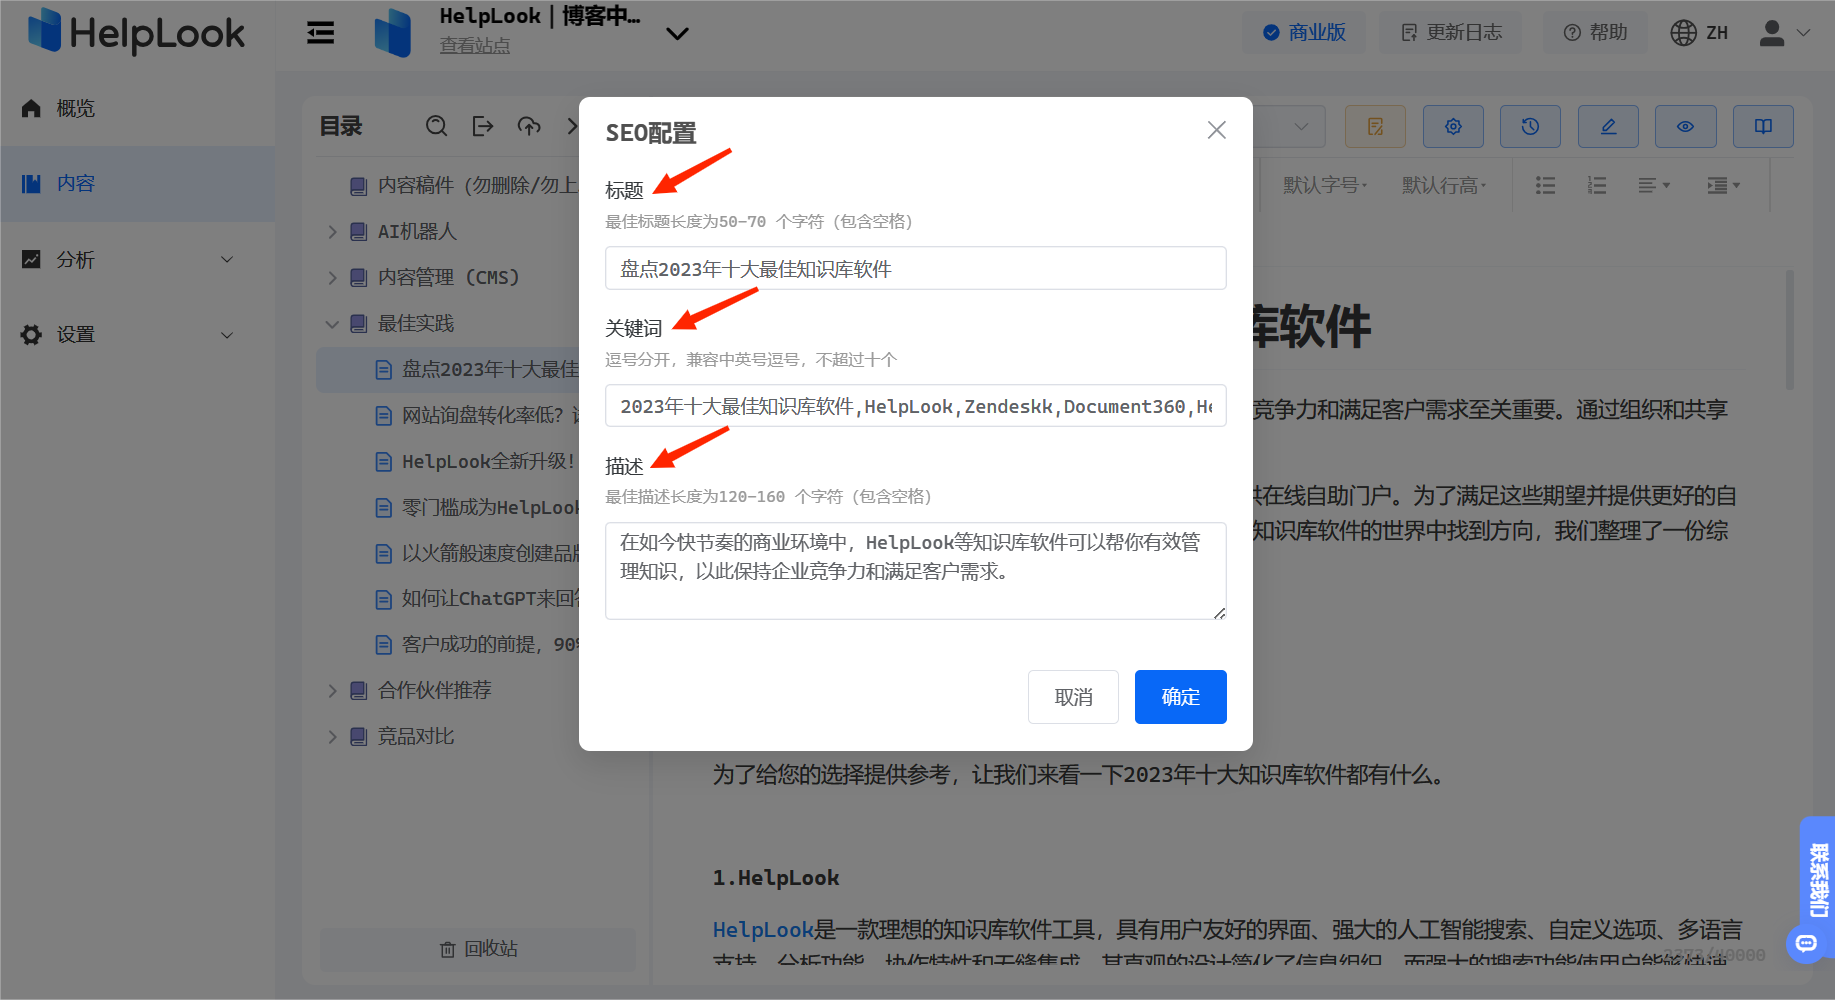Select 概览 in the left sidebar
1835x1000 pixels.
[x=76, y=108]
